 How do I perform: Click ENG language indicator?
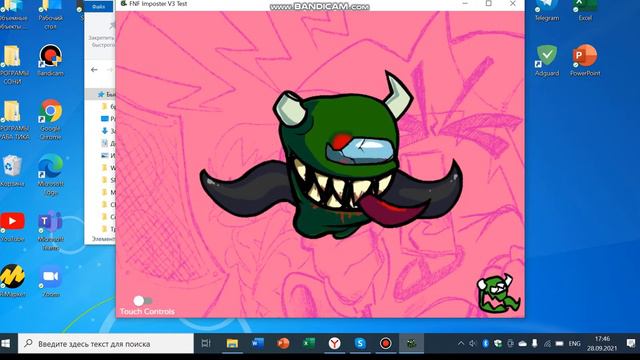[x=574, y=344]
